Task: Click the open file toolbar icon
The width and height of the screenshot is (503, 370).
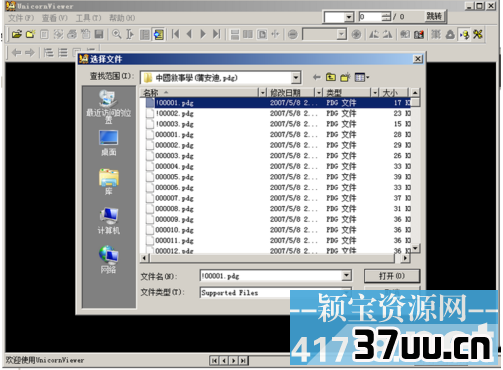Action: click(17, 34)
